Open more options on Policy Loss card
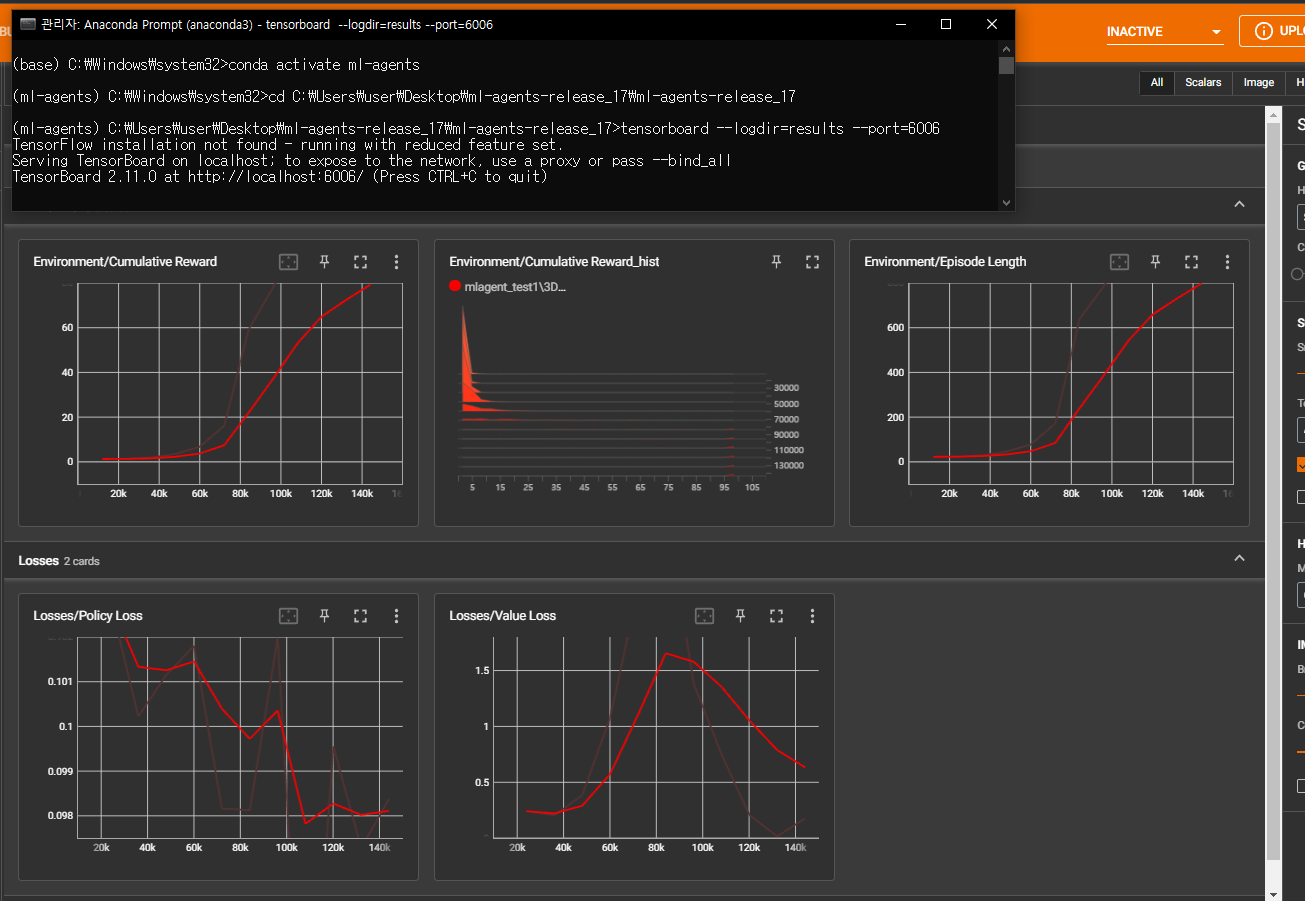 click(396, 616)
